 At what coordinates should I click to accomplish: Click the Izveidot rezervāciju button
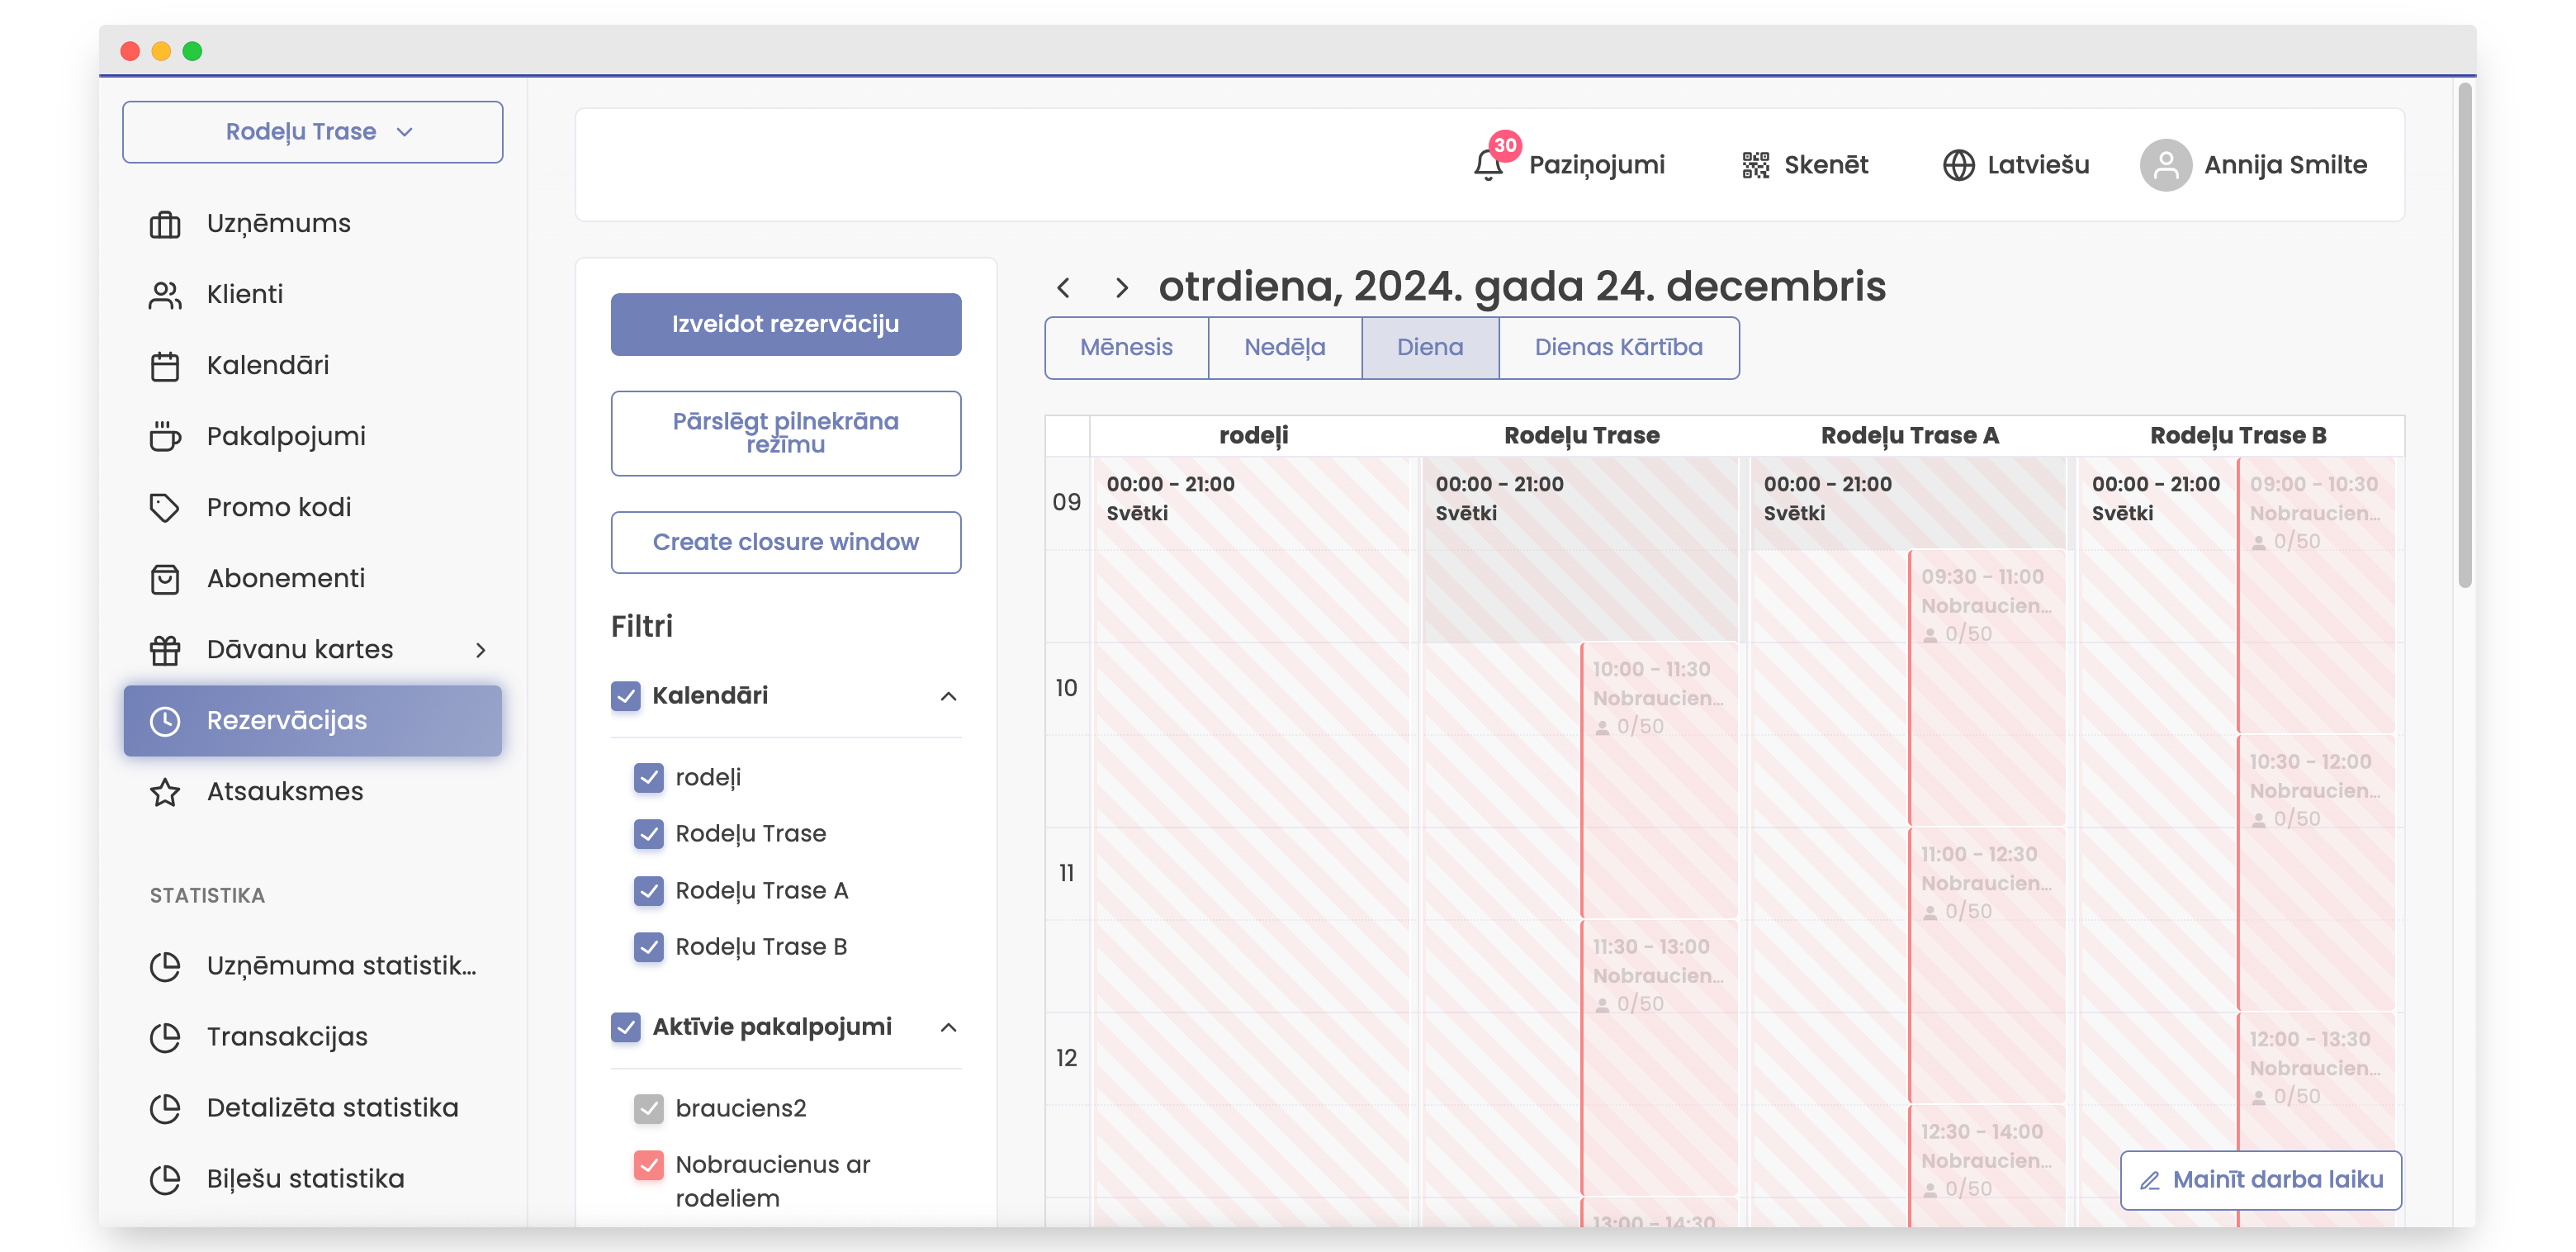[x=785, y=324]
